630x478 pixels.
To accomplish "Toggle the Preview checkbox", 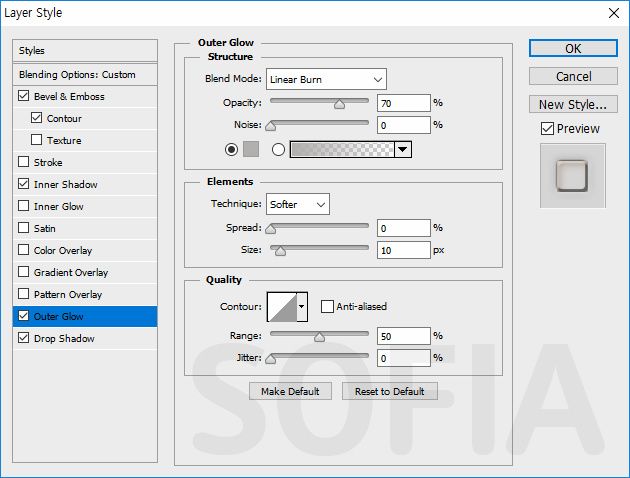I will tap(547, 129).
